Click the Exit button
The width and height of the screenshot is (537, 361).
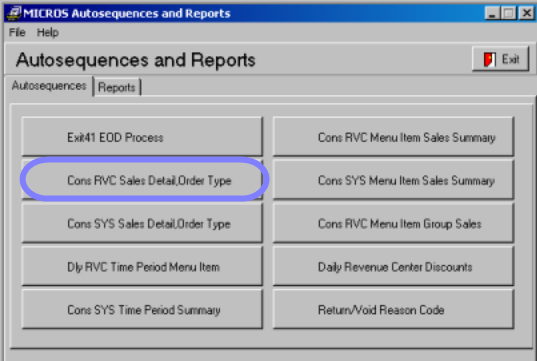[500, 59]
